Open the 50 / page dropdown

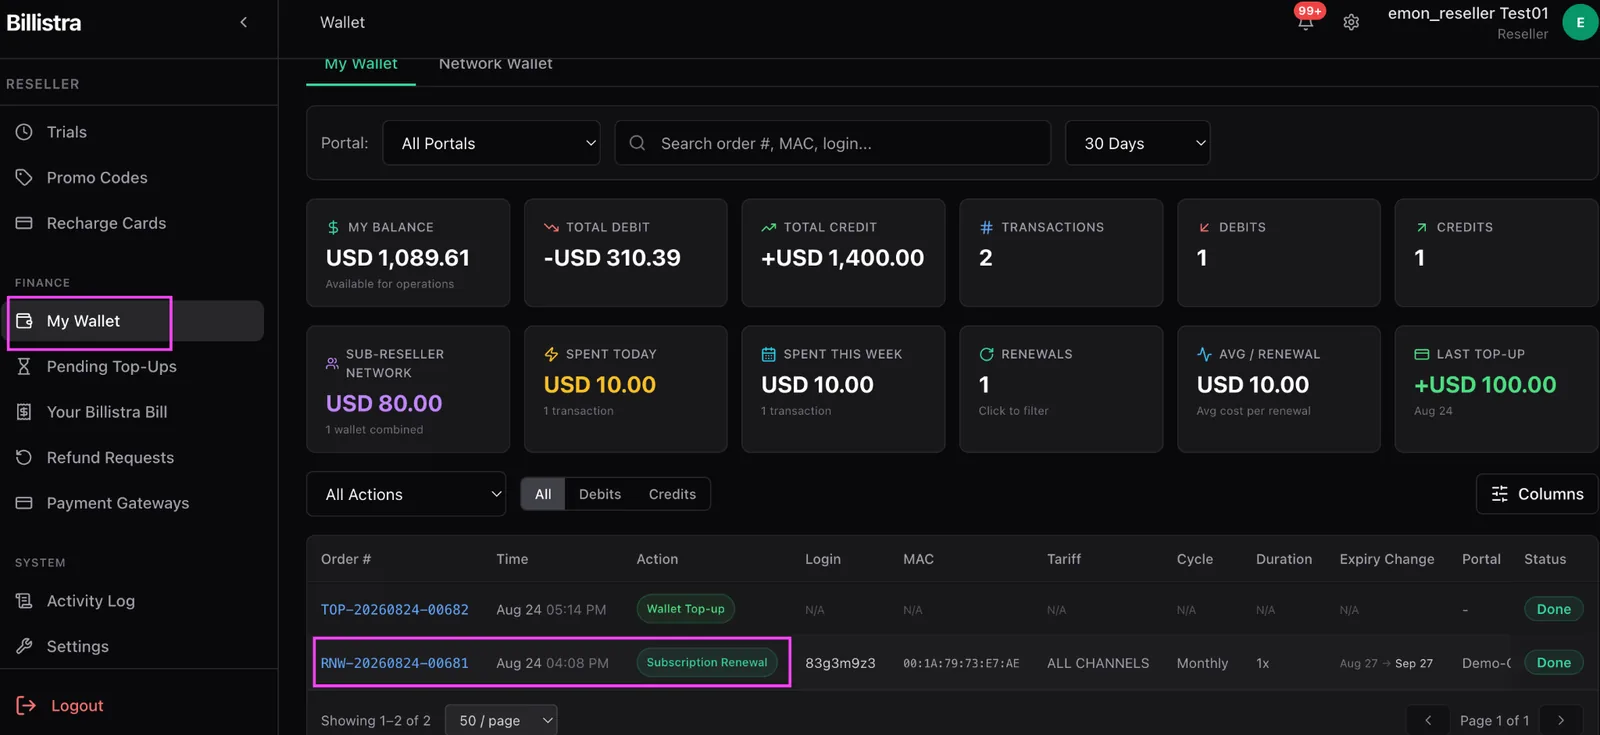pos(500,720)
